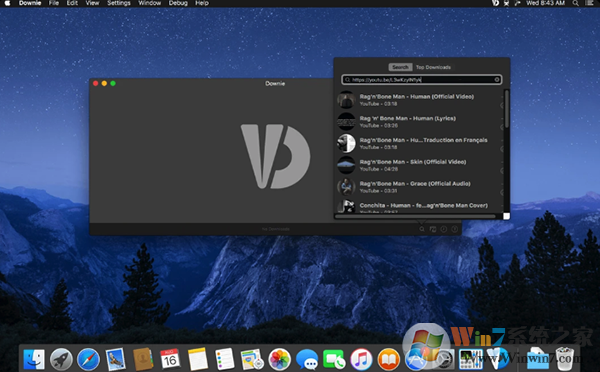Click the download arrow beside 'Human (Lyrics)'

(502, 127)
